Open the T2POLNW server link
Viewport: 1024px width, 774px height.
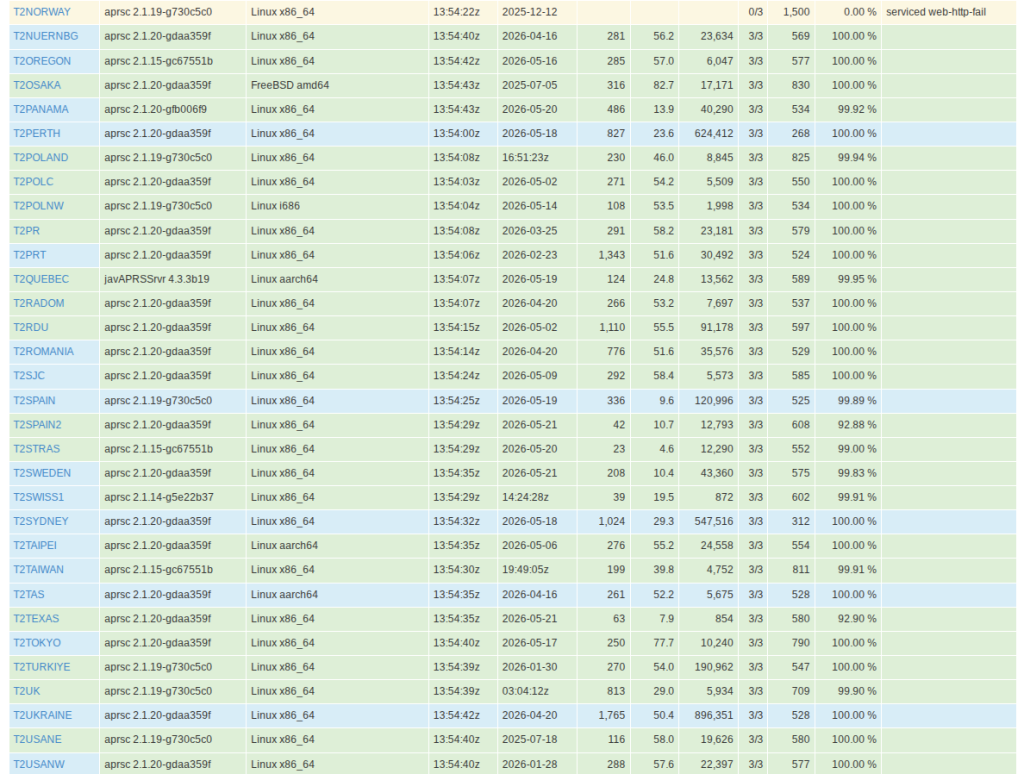click(39, 206)
